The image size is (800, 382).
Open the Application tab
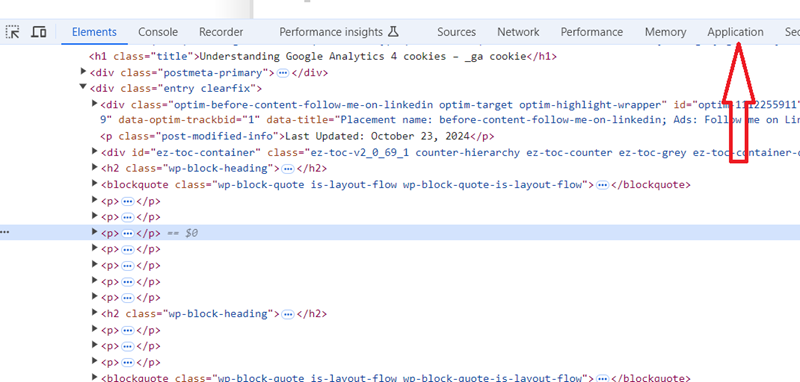point(735,32)
